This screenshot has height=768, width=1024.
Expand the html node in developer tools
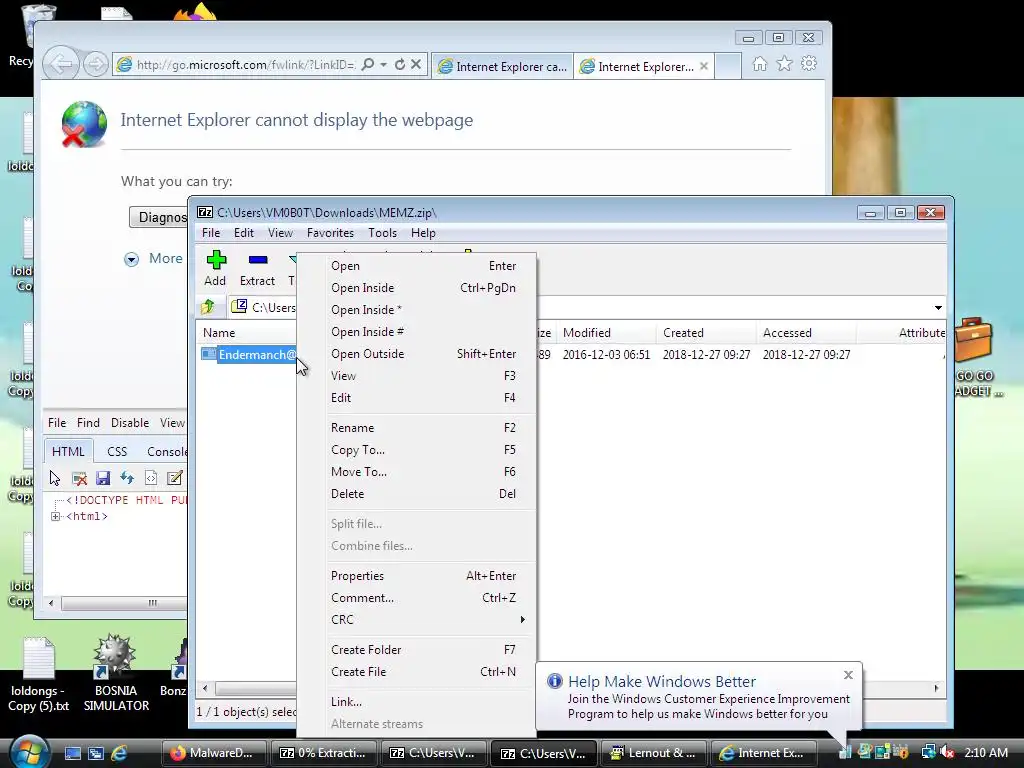click(56, 517)
